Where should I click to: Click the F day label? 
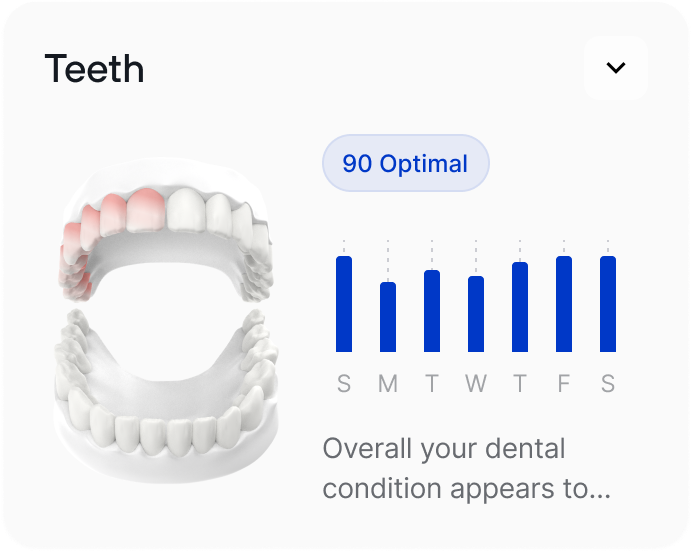coord(564,384)
